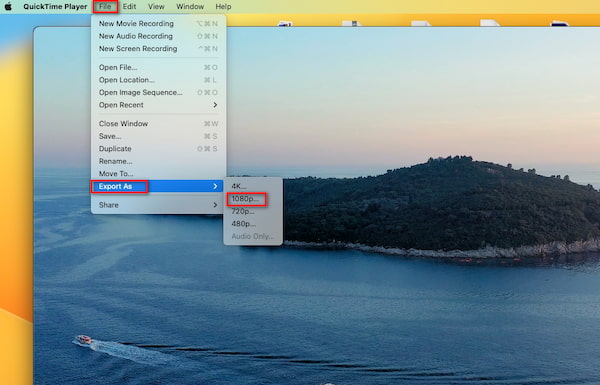Select the Export As menu item
Screen dimensions: 600x385
(158, 186)
